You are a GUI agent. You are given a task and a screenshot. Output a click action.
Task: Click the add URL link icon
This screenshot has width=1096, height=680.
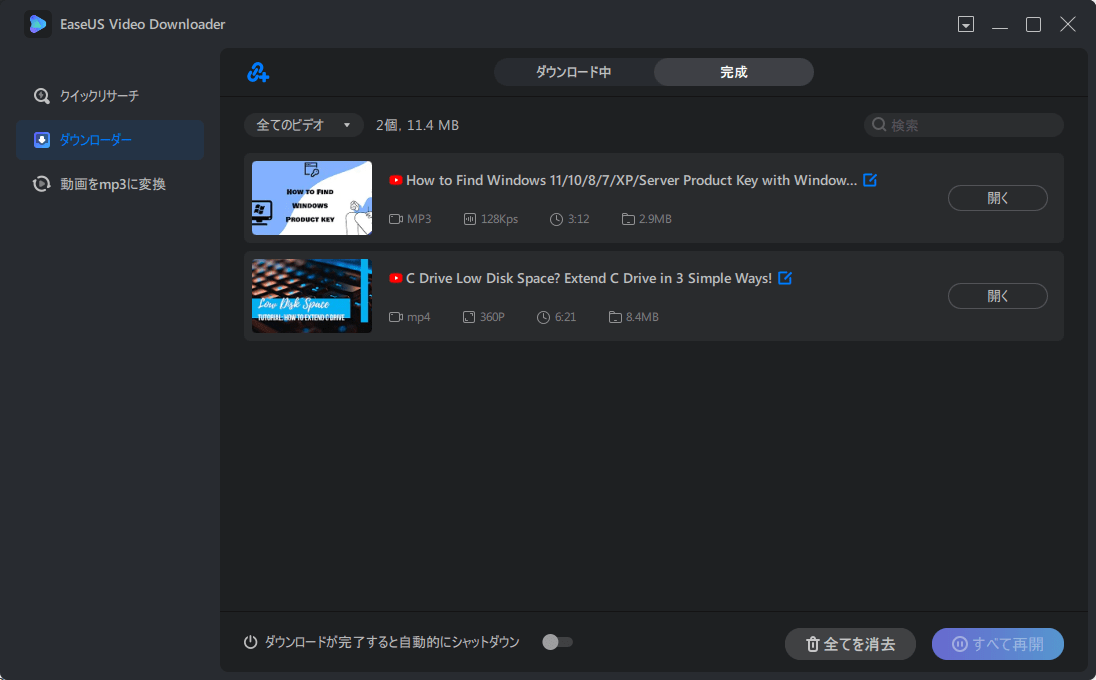click(x=258, y=72)
